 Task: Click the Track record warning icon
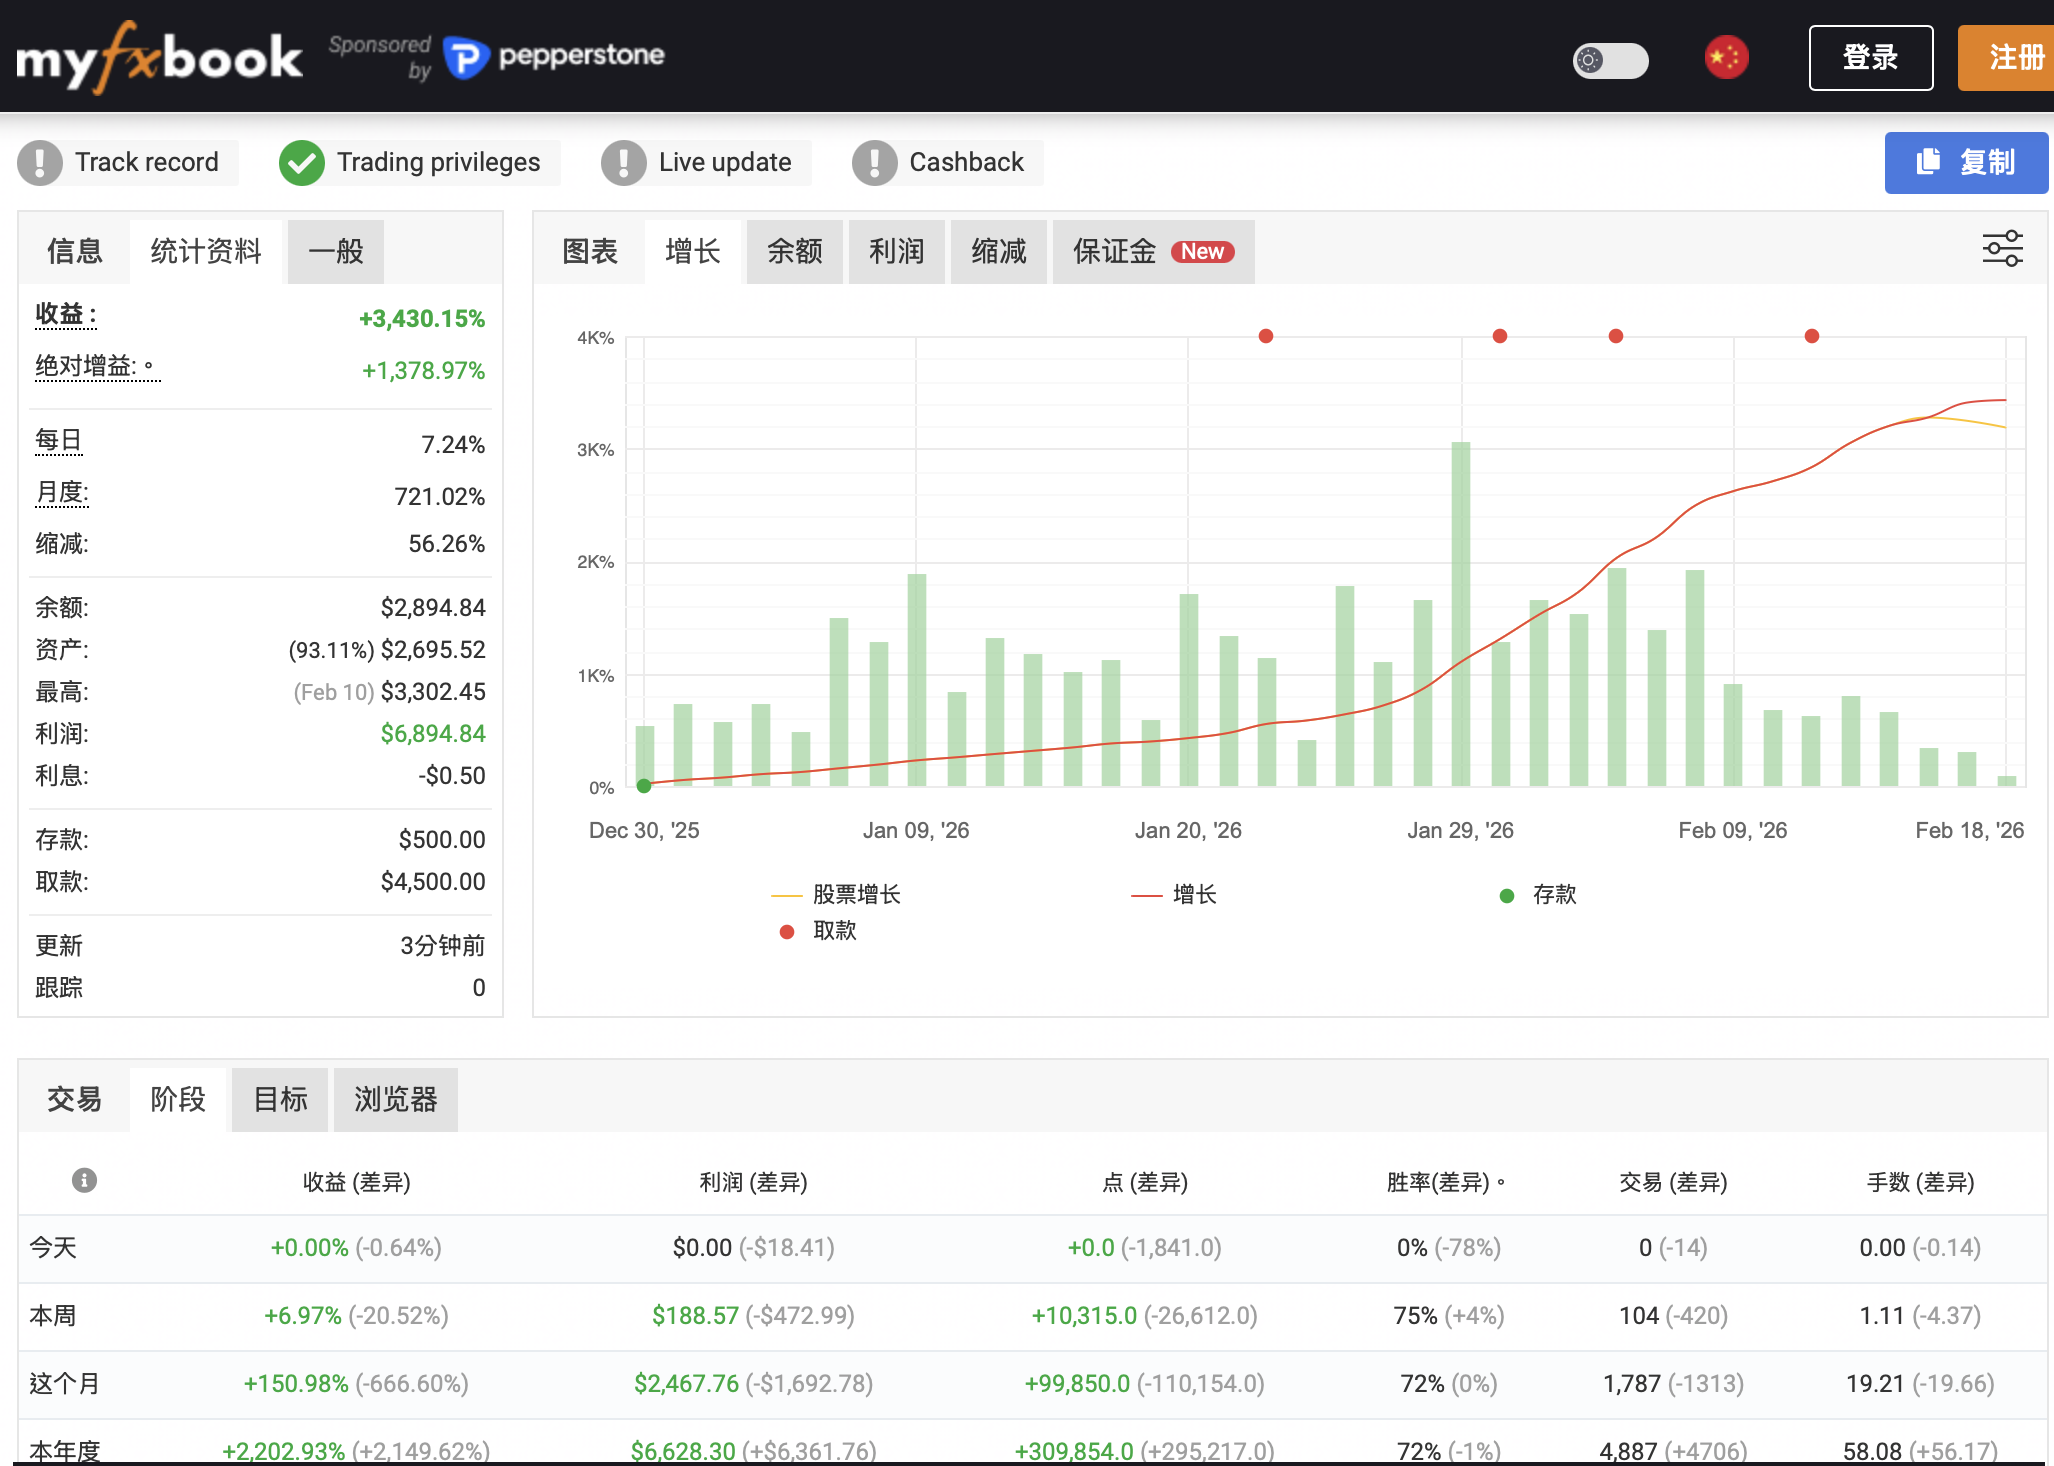point(40,162)
